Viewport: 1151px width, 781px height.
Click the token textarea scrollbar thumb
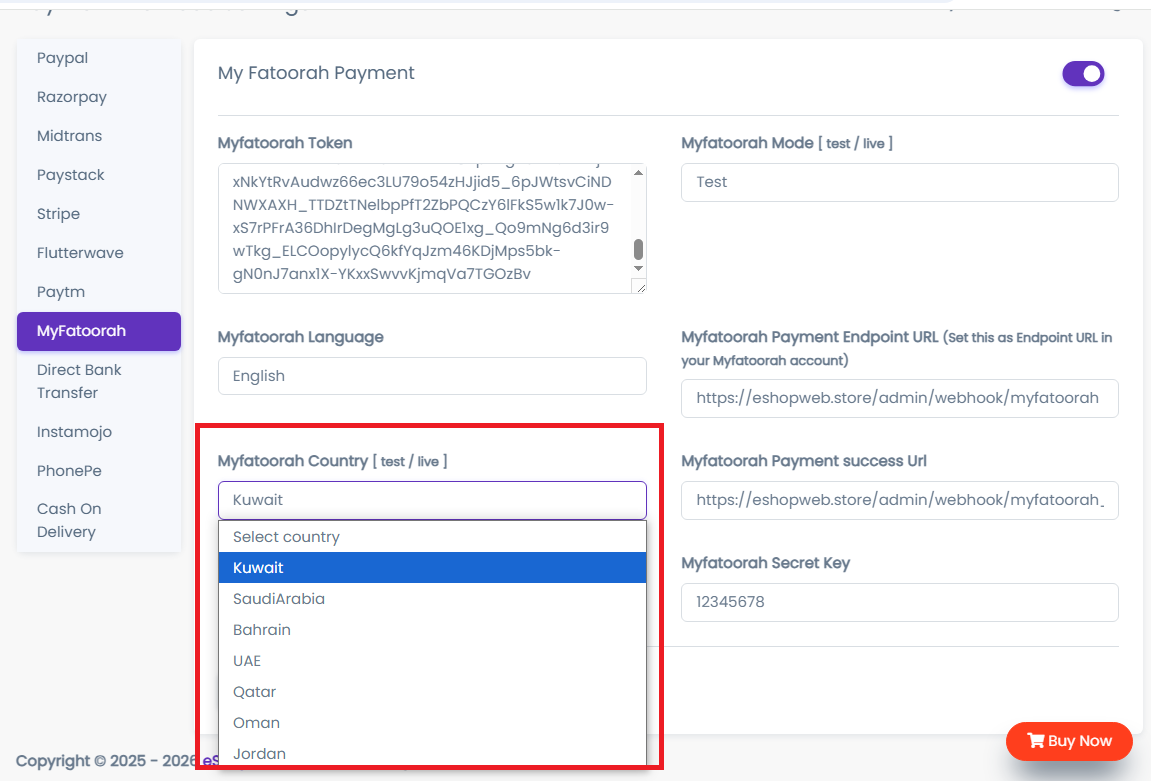pyautogui.click(x=639, y=250)
